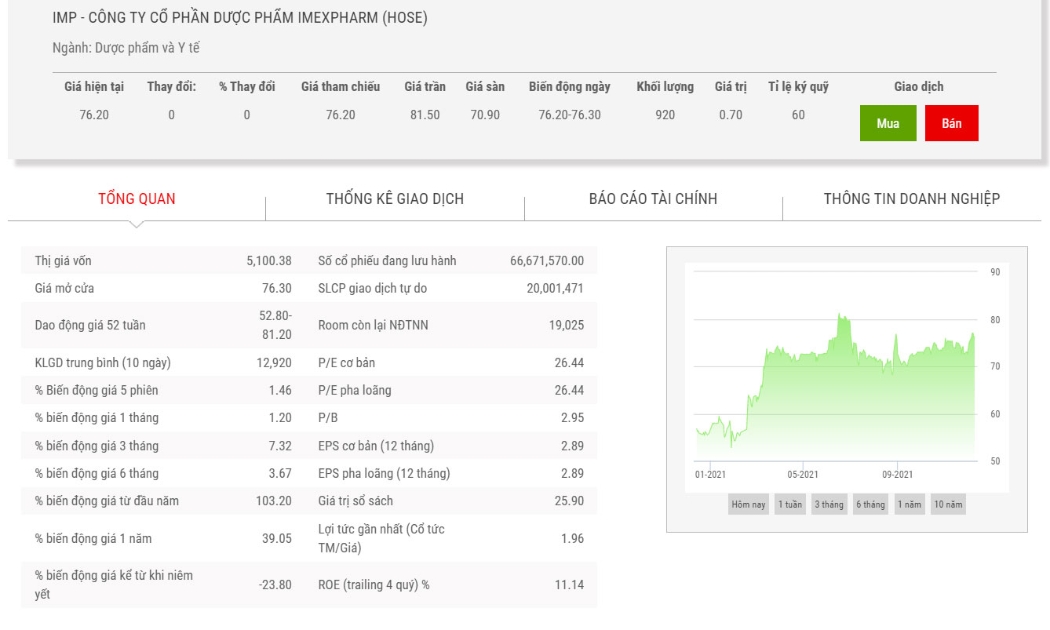Click the 05-2021 chart axis label
1050x630 pixels.
click(802, 474)
